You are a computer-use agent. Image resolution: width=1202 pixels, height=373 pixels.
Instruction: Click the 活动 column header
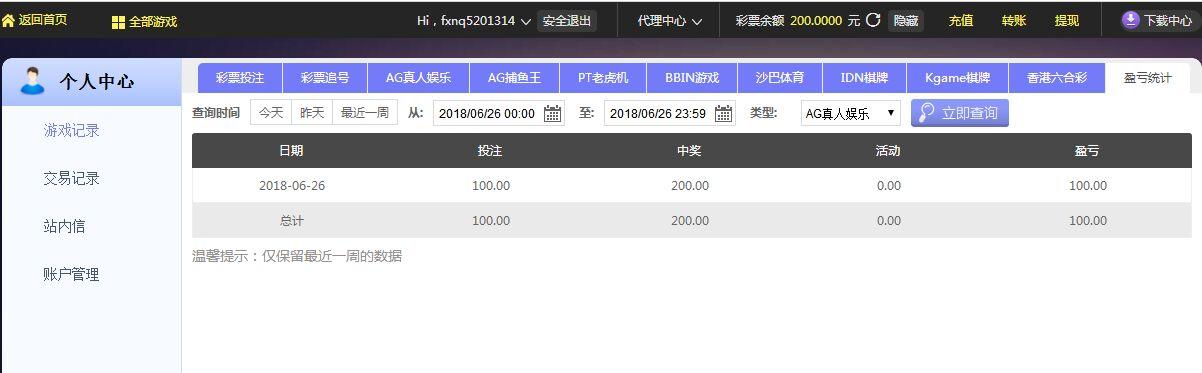pyautogui.click(x=888, y=151)
